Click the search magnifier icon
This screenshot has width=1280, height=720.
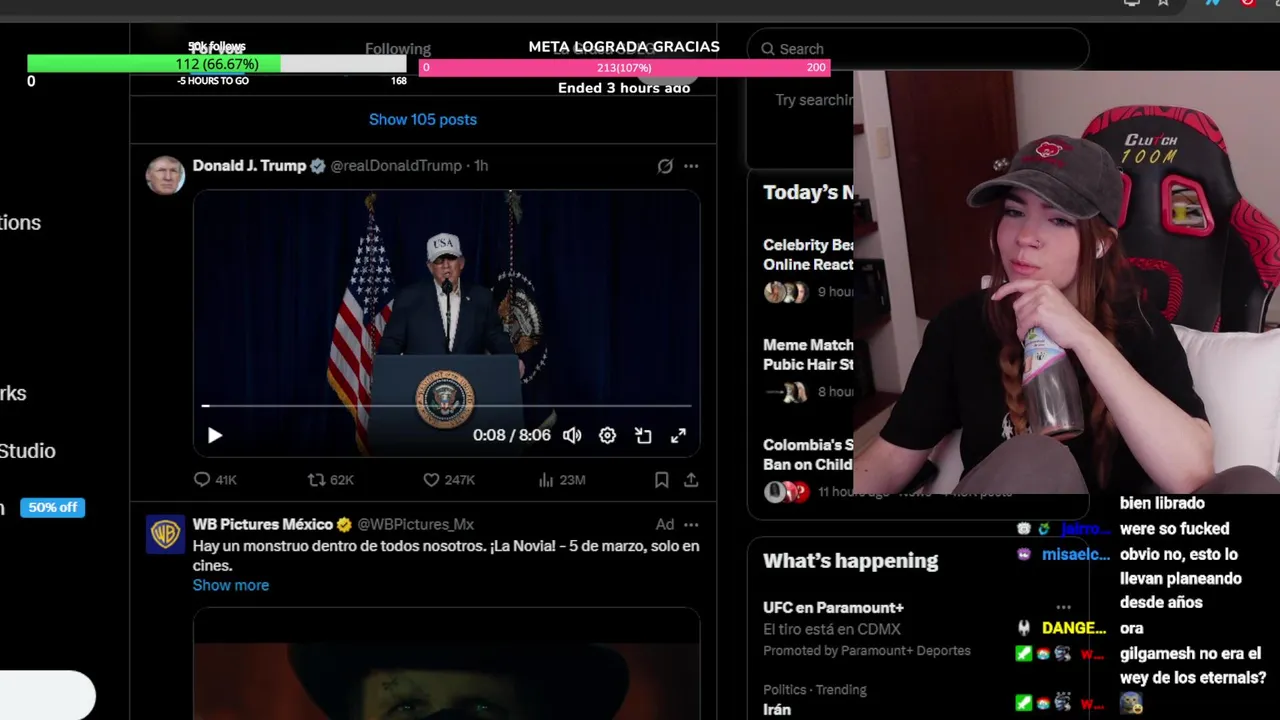pyautogui.click(x=768, y=49)
